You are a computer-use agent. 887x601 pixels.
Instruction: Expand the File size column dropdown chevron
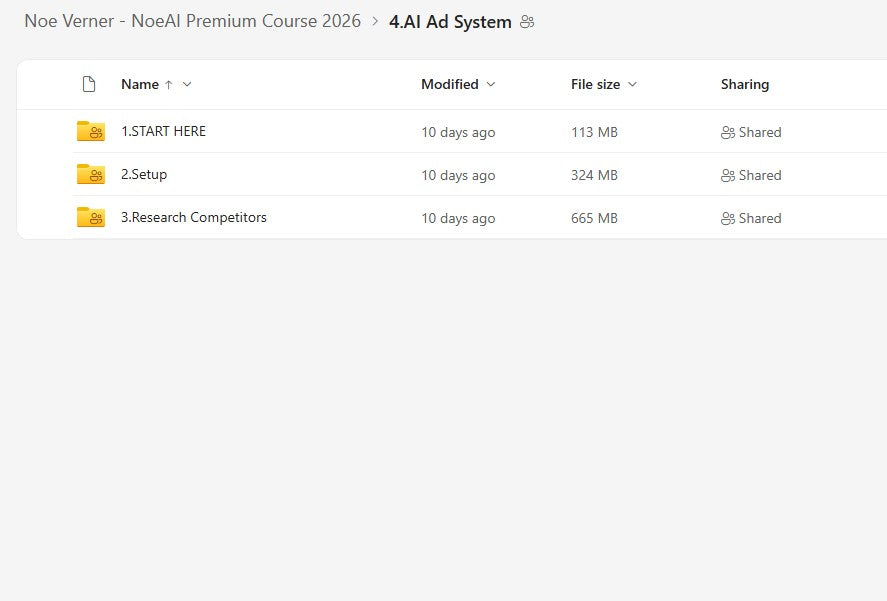[632, 84]
